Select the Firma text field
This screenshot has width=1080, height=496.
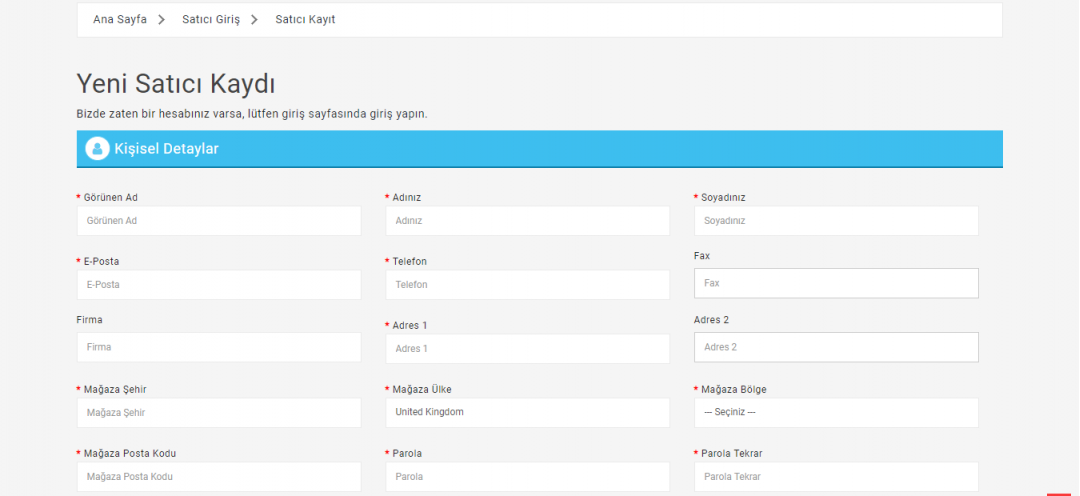pos(219,347)
